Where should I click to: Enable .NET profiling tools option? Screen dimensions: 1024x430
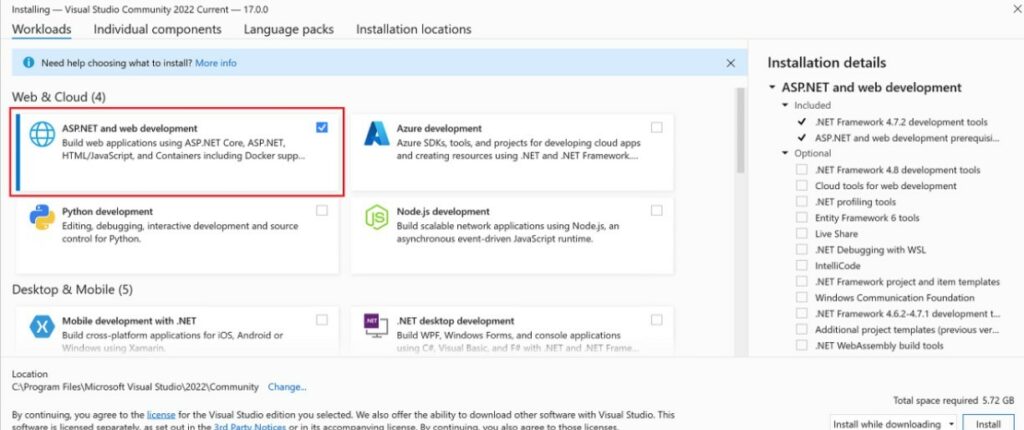click(801, 202)
